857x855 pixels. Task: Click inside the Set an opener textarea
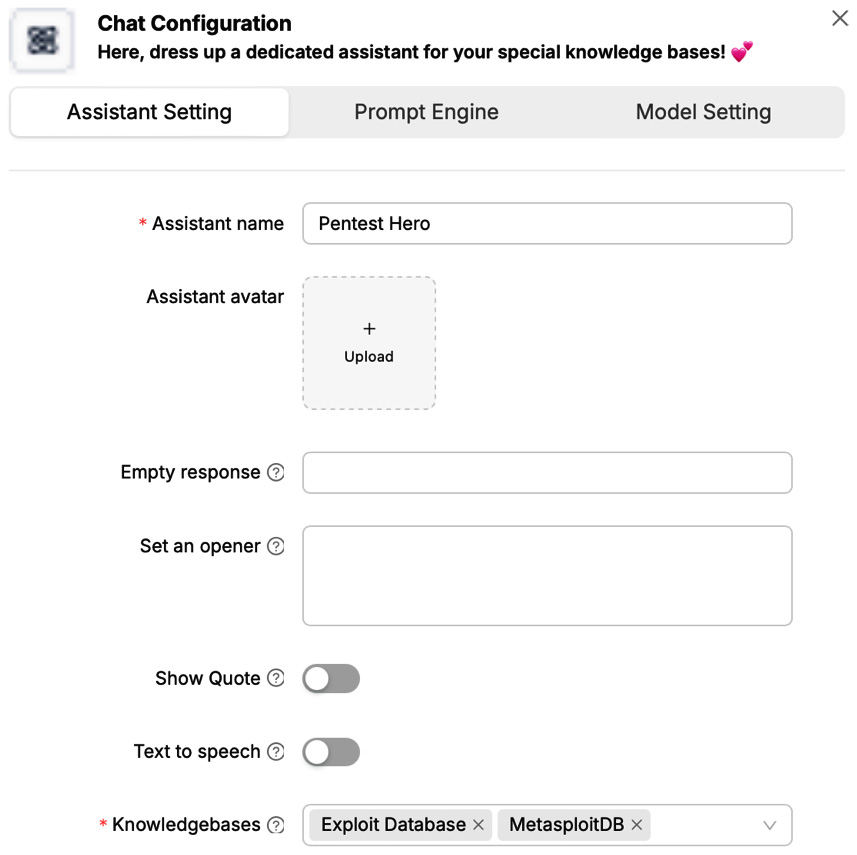coord(547,576)
